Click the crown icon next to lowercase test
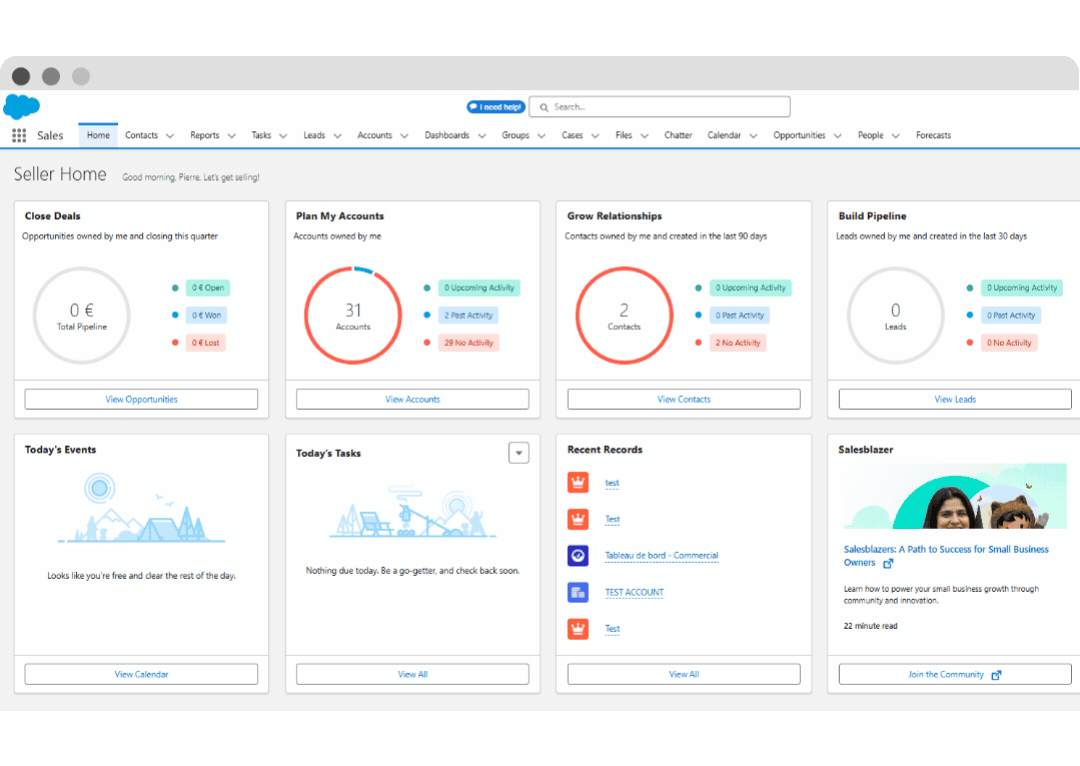 click(577, 483)
